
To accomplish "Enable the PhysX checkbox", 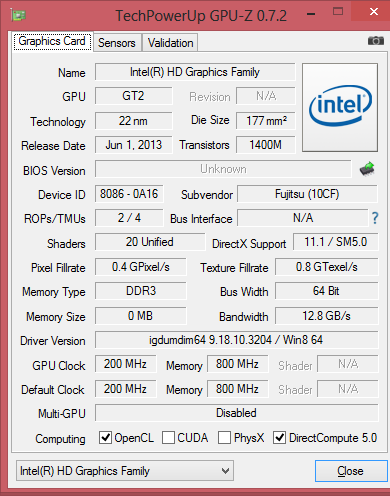I will point(224,438).
